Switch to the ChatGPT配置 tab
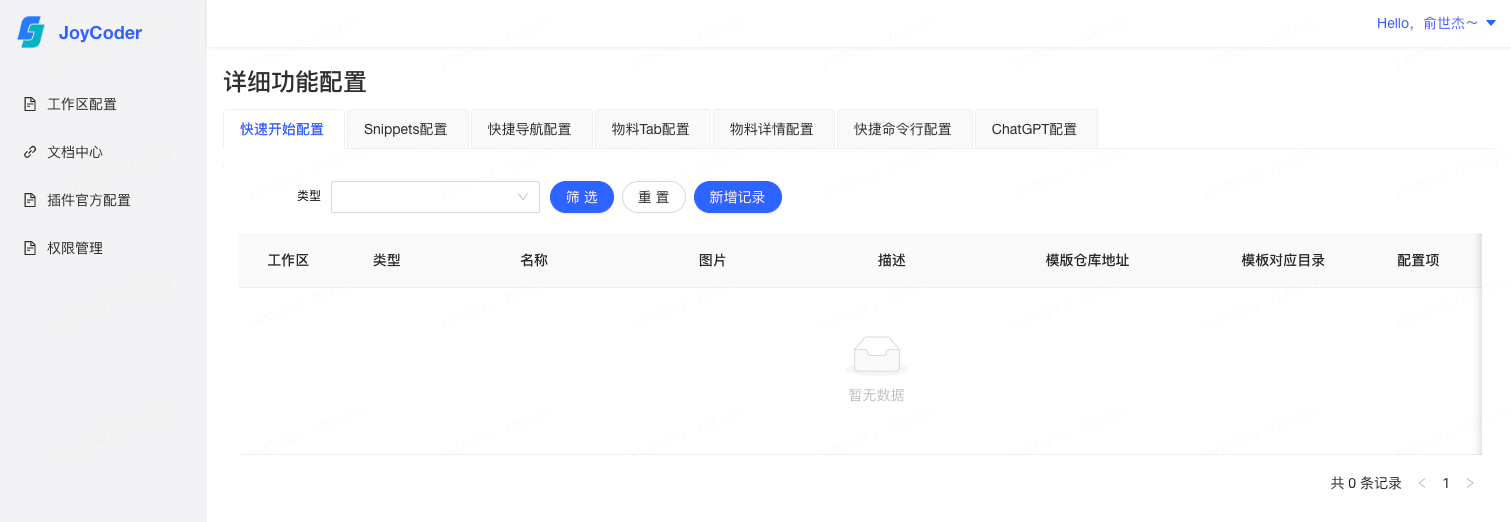Image resolution: width=1511 pixels, height=522 pixels. [x=1035, y=129]
